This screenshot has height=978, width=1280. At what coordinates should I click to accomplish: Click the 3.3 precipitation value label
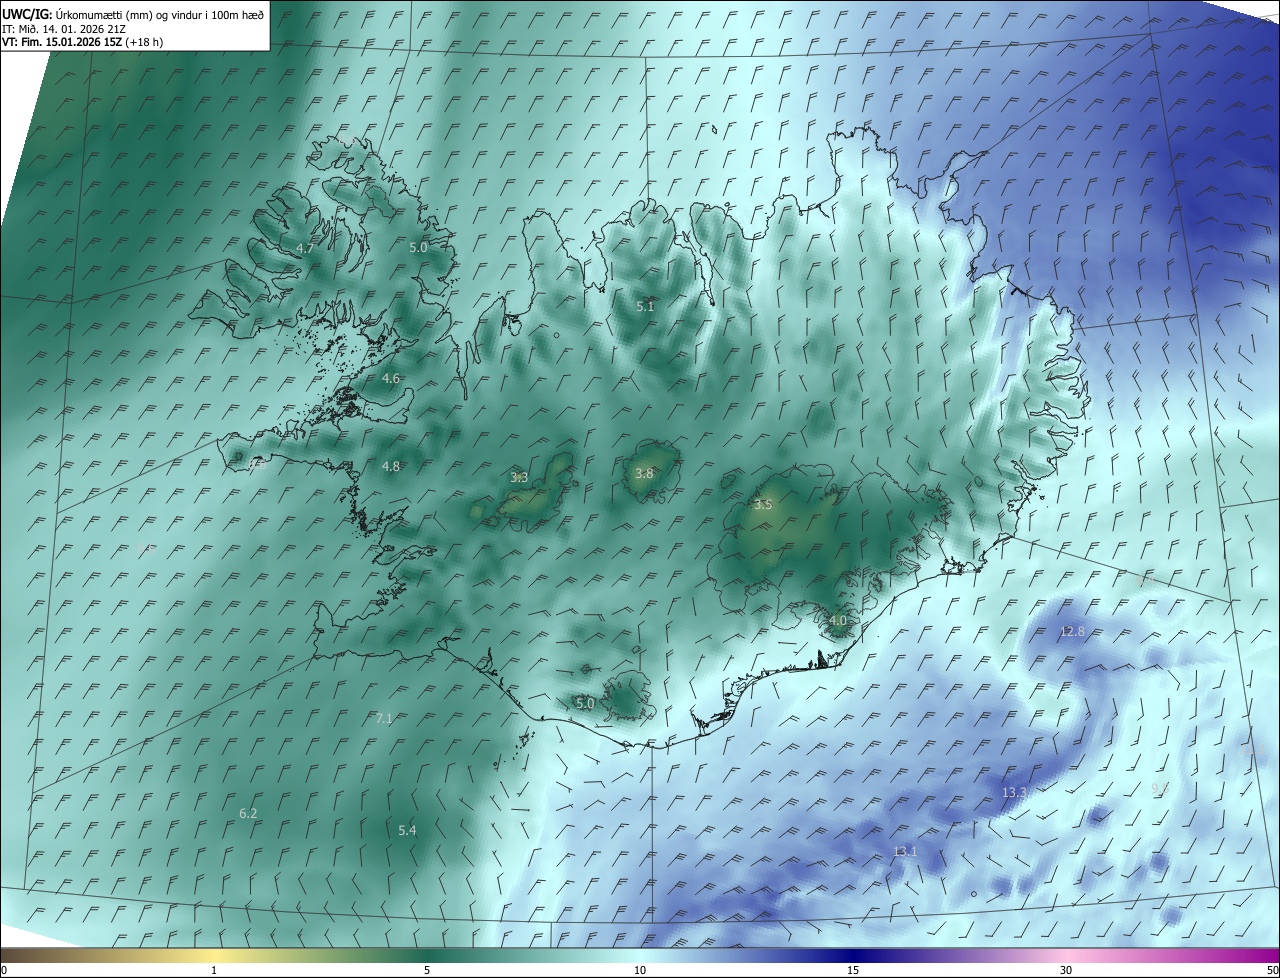(519, 478)
